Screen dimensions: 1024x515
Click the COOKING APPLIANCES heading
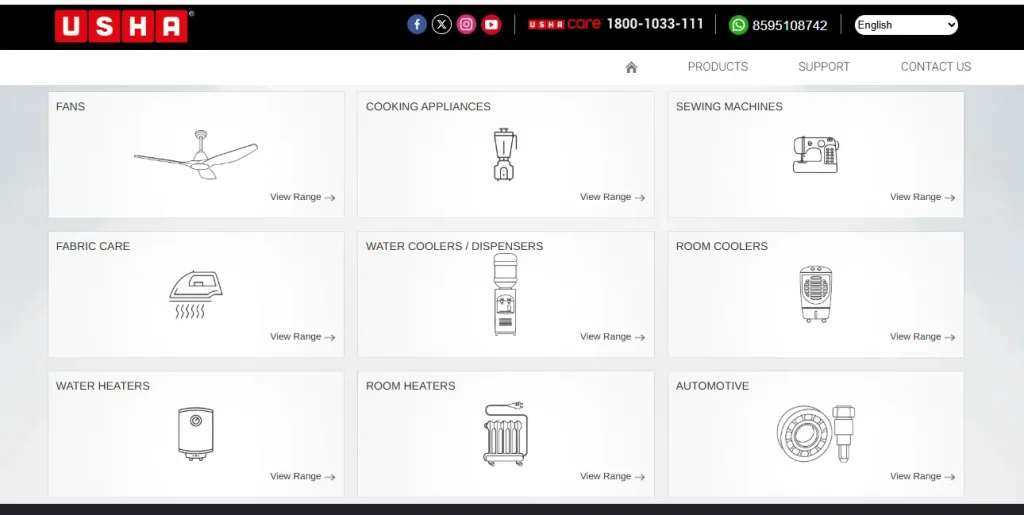pyautogui.click(x=428, y=106)
